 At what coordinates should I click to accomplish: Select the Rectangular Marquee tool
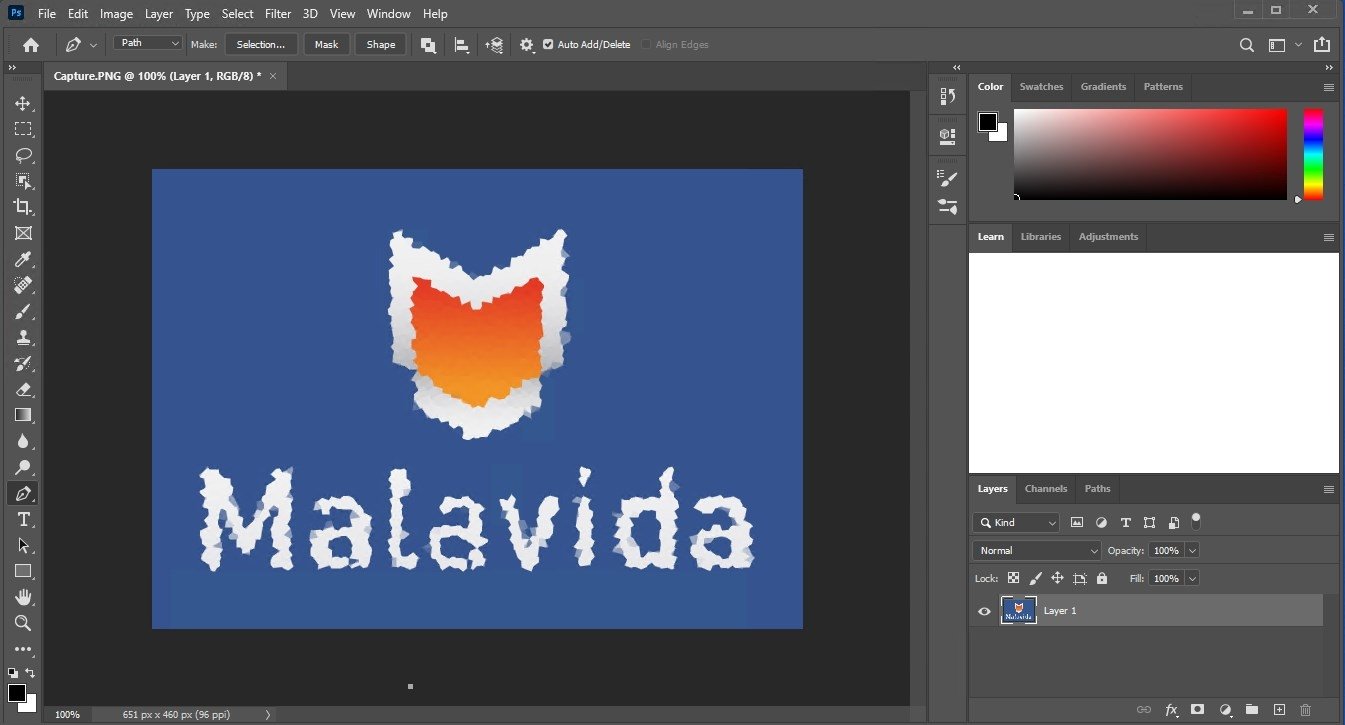tap(23, 129)
